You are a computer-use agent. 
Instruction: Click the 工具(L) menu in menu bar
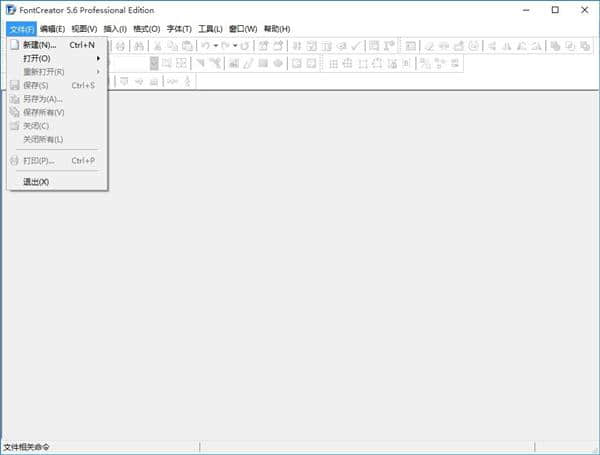tap(211, 29)
